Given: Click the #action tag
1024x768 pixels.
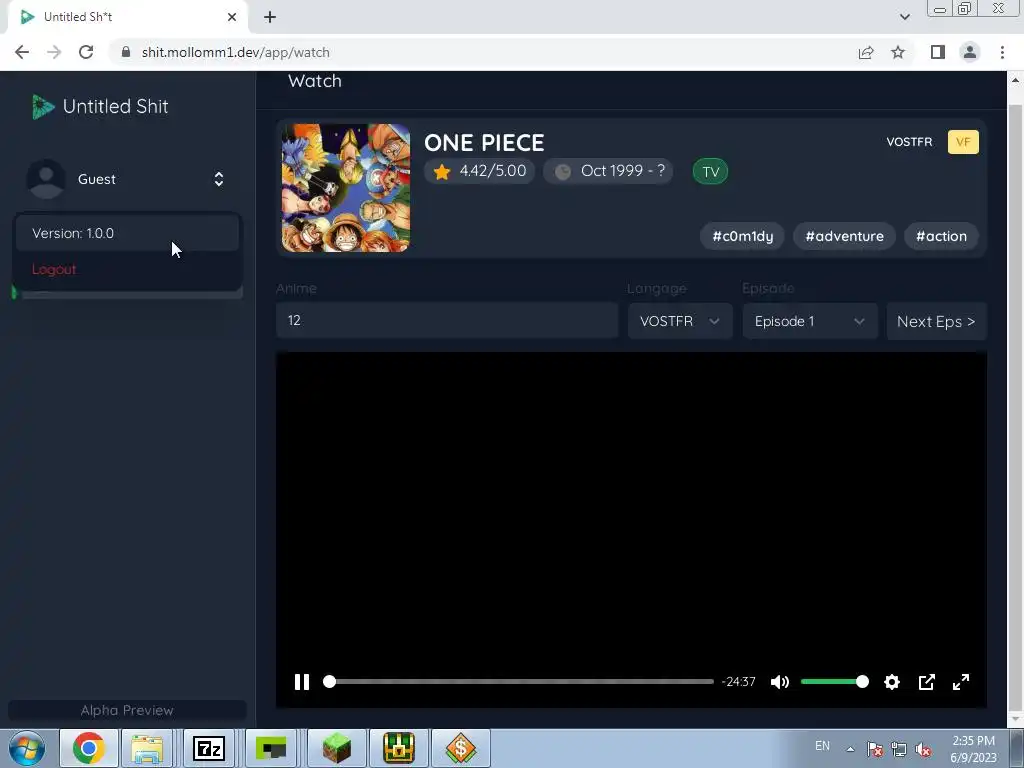Looking at the screenshot, I should (941, 236).
